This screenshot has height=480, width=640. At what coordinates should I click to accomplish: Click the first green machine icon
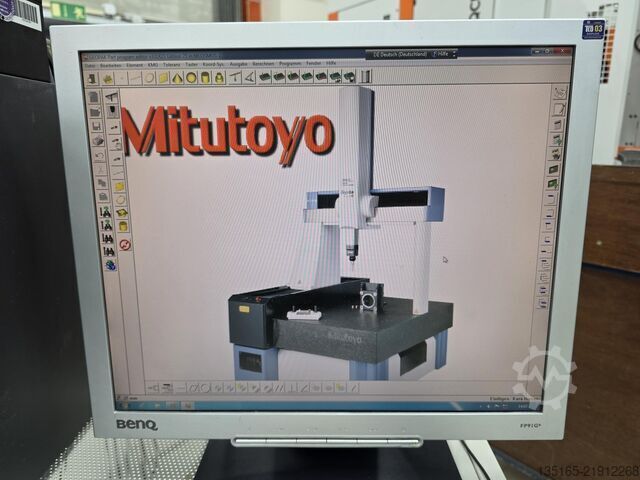coord(265,76)
